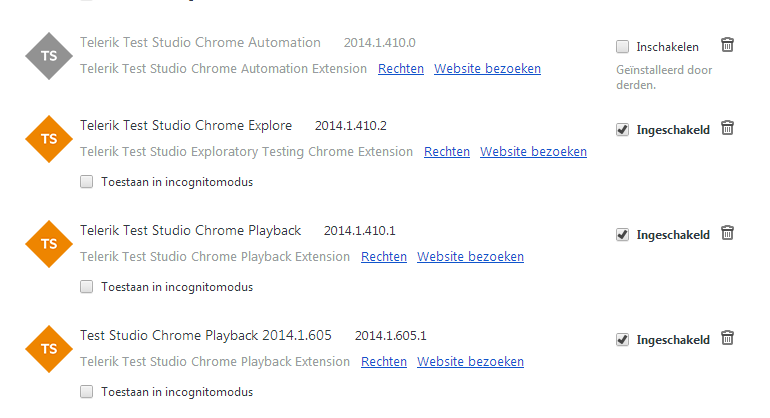Delete Telerik Chrome Automation via trash icon
This screenshot has height=418, width=770.
point(727,45)
